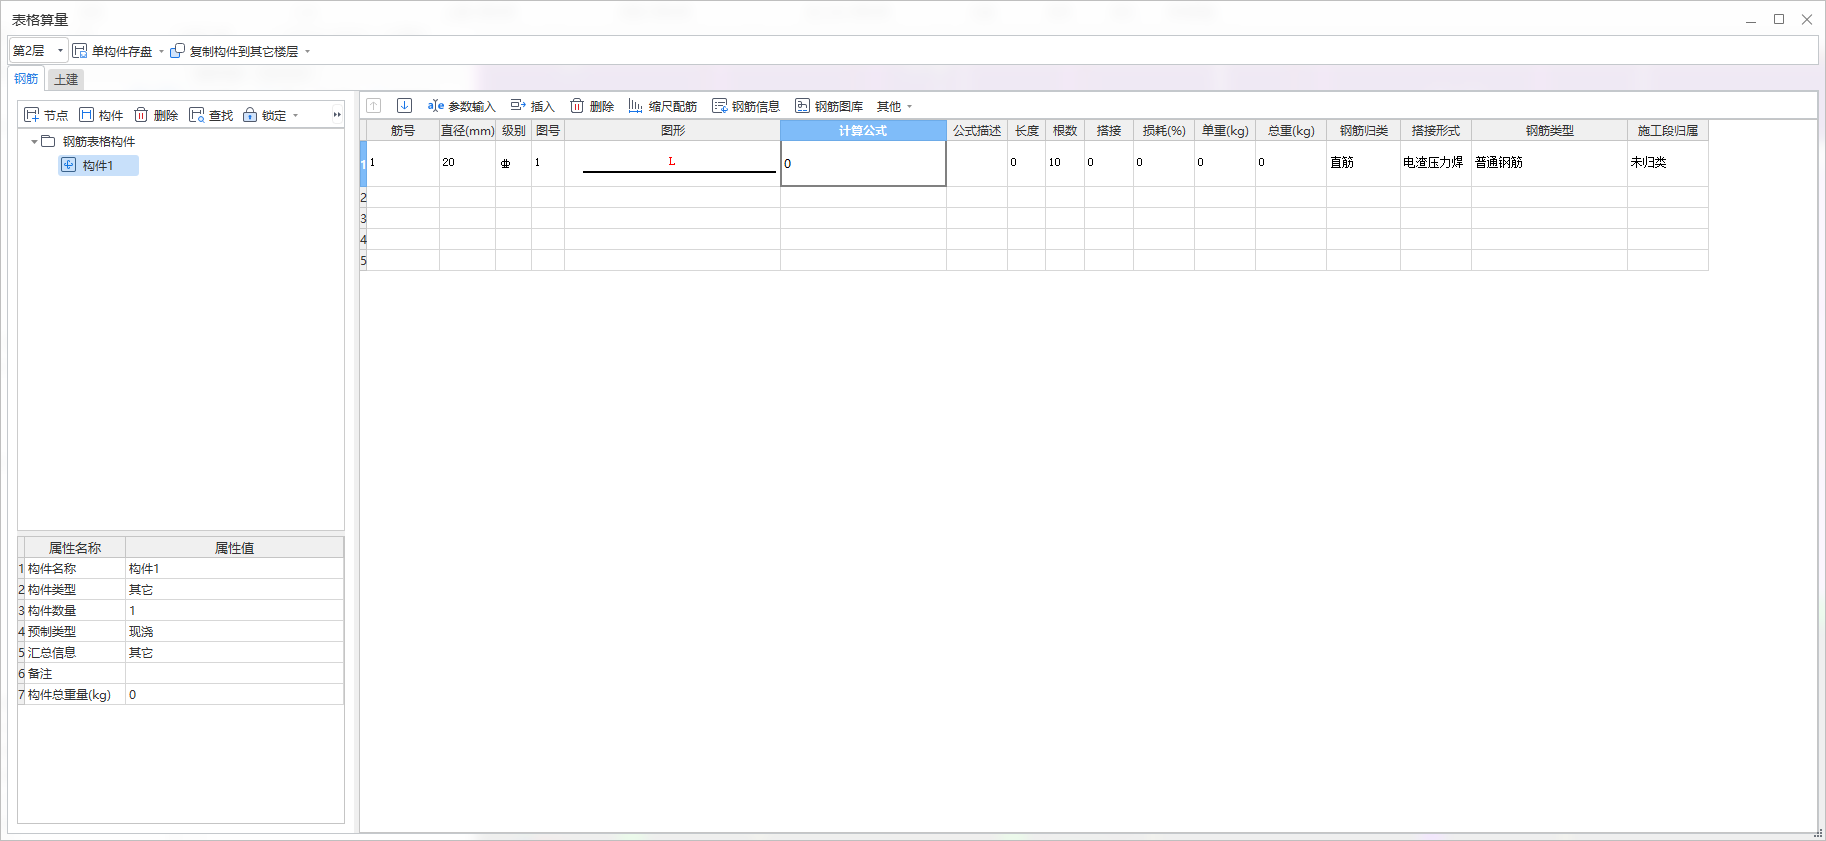The height and width of the screenshot is (841, 1826).
Task: Expand the 单构件存盘 dropdown arrow
Action: pos(161,51)
